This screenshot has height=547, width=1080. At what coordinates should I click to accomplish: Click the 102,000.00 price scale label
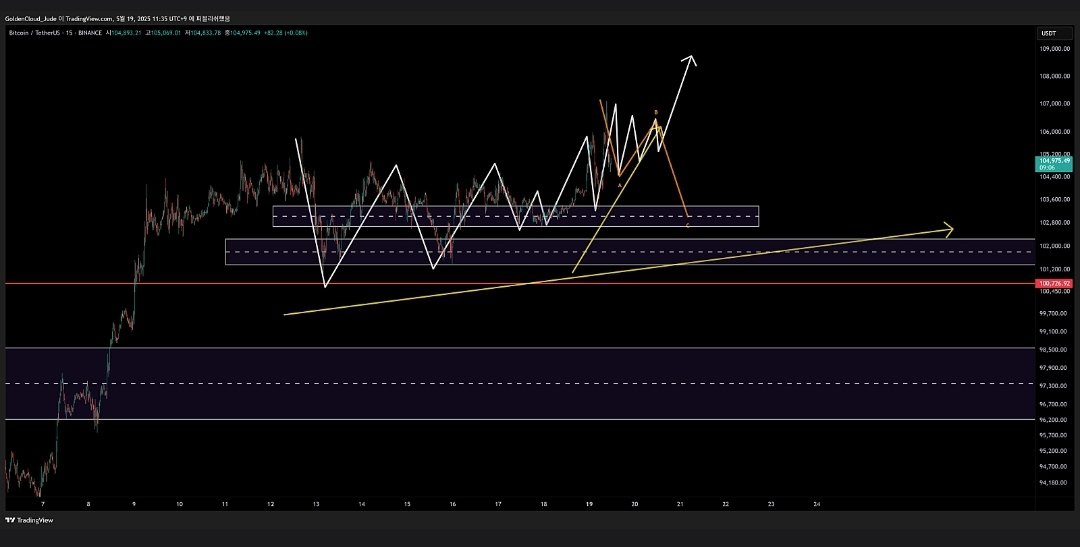tap(1053, 246)
